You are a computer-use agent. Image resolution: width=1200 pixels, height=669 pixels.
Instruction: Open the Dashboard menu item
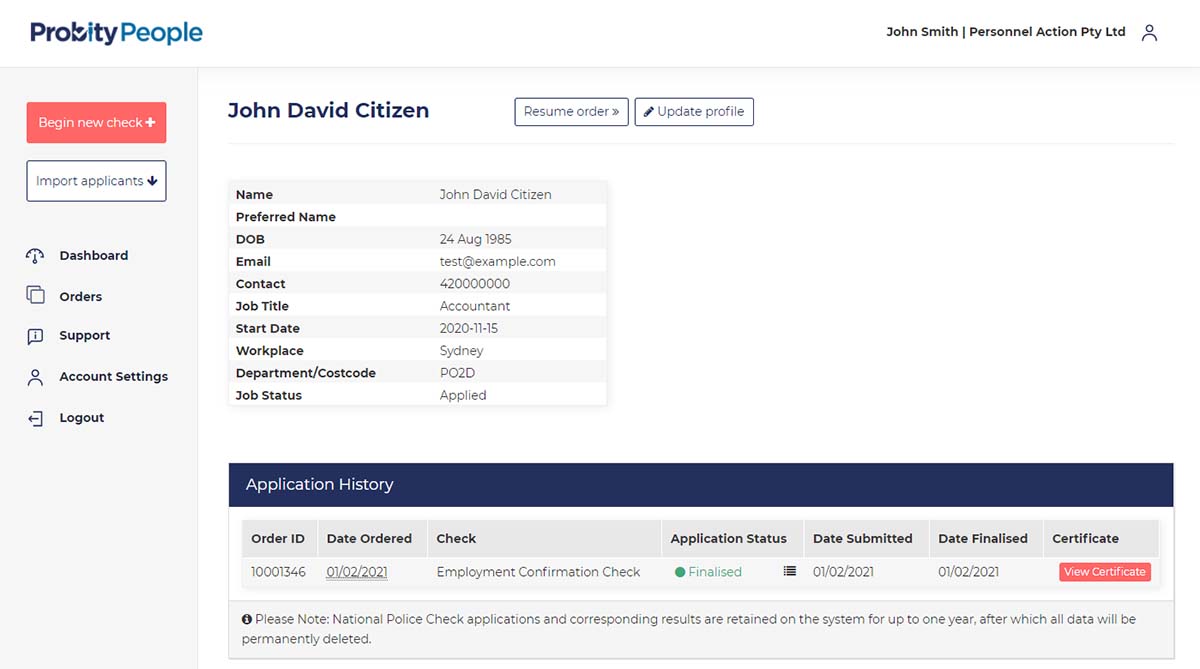pos(93,256)
